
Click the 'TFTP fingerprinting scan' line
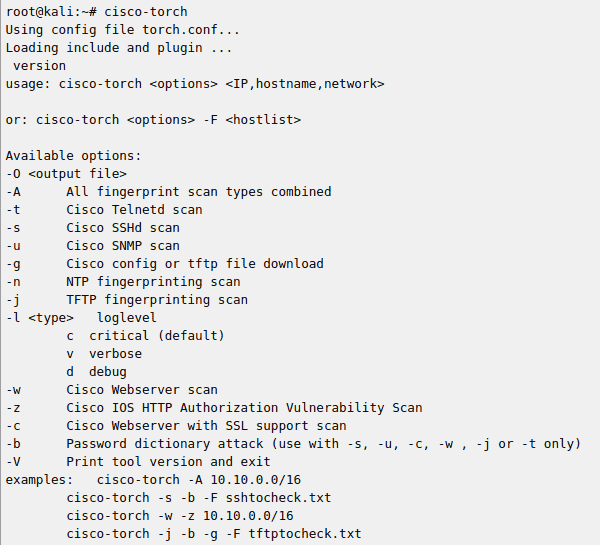point(157,299)
